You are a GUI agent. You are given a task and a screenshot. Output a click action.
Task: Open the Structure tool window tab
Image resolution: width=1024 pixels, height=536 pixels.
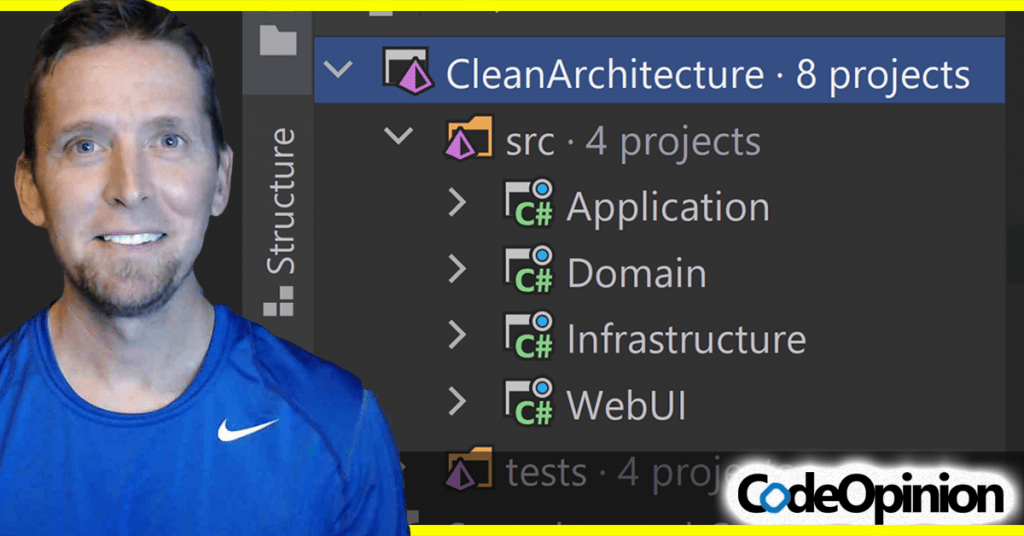click(x=281, y=200)
